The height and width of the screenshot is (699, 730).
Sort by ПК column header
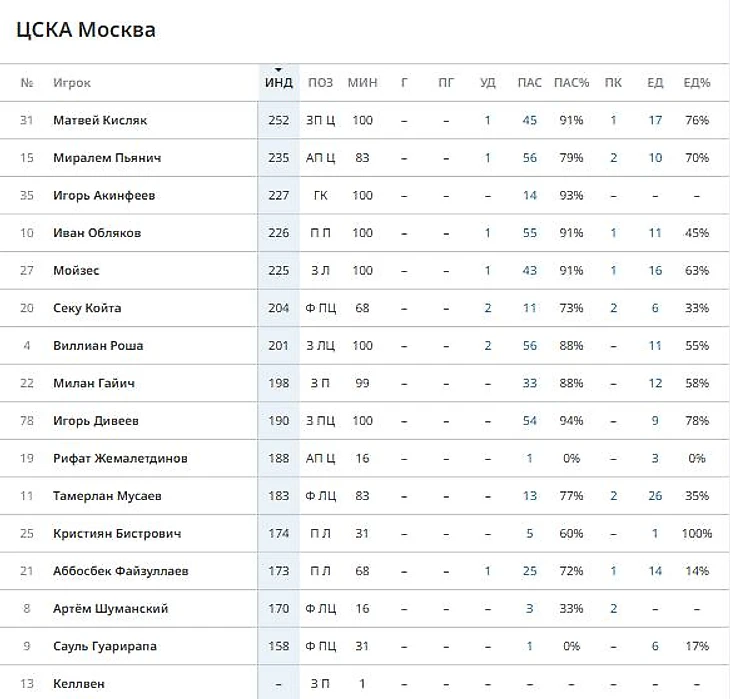pos(613,83)
